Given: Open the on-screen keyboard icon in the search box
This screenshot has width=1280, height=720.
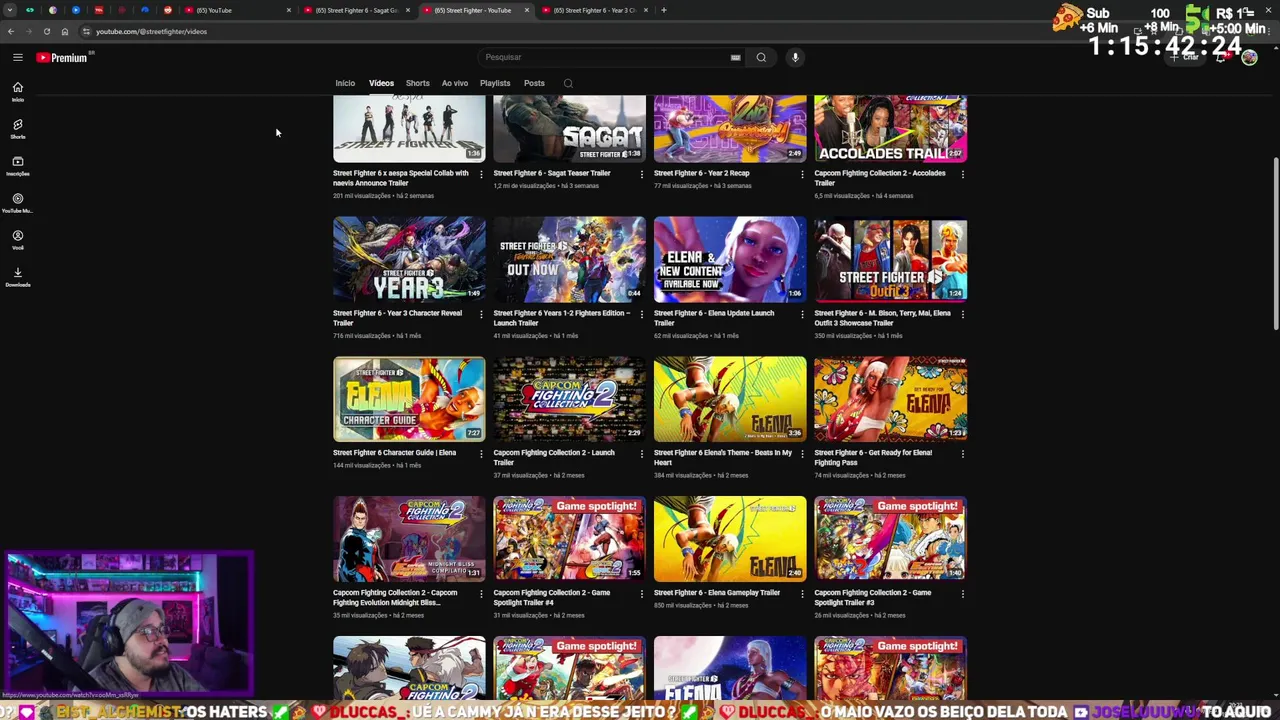Looking at the screenshot, I should [735, 57].
